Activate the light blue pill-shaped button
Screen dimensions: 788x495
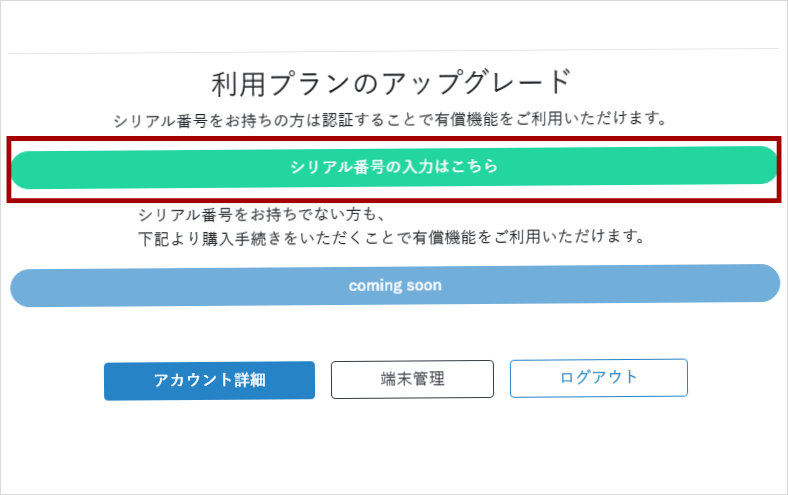(x=394, y=285)
